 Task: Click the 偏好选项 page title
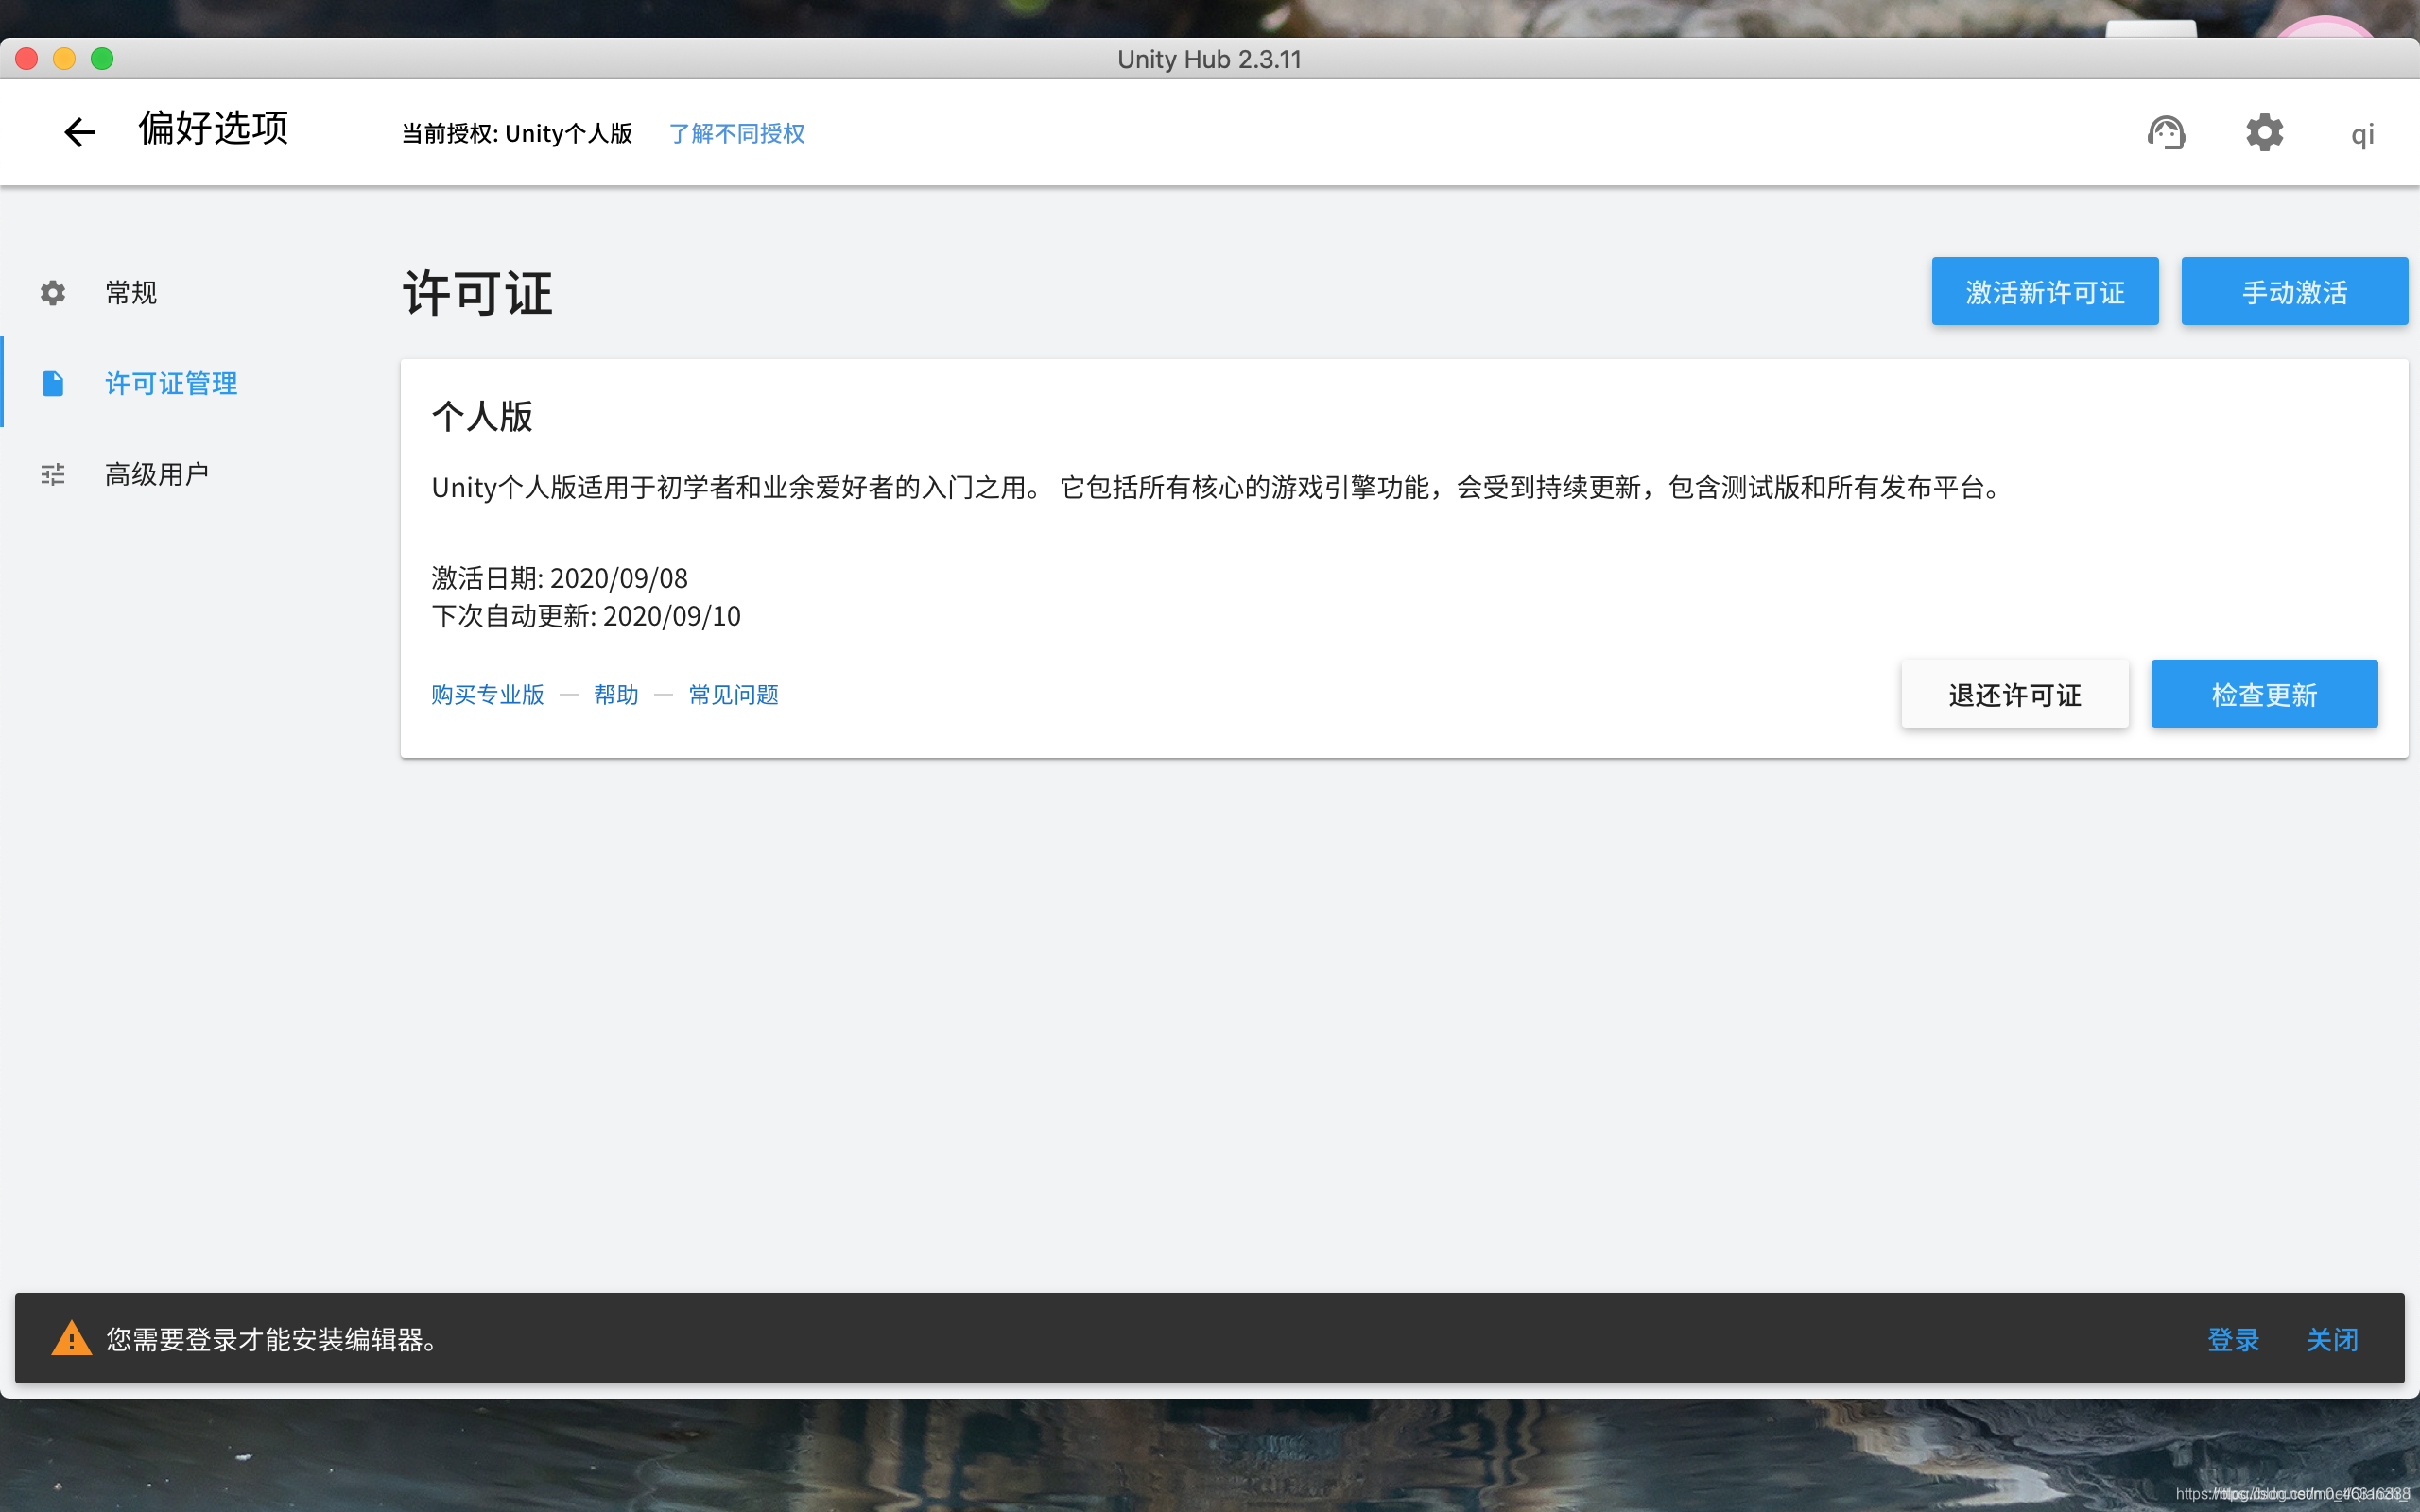tap(213, 128)
